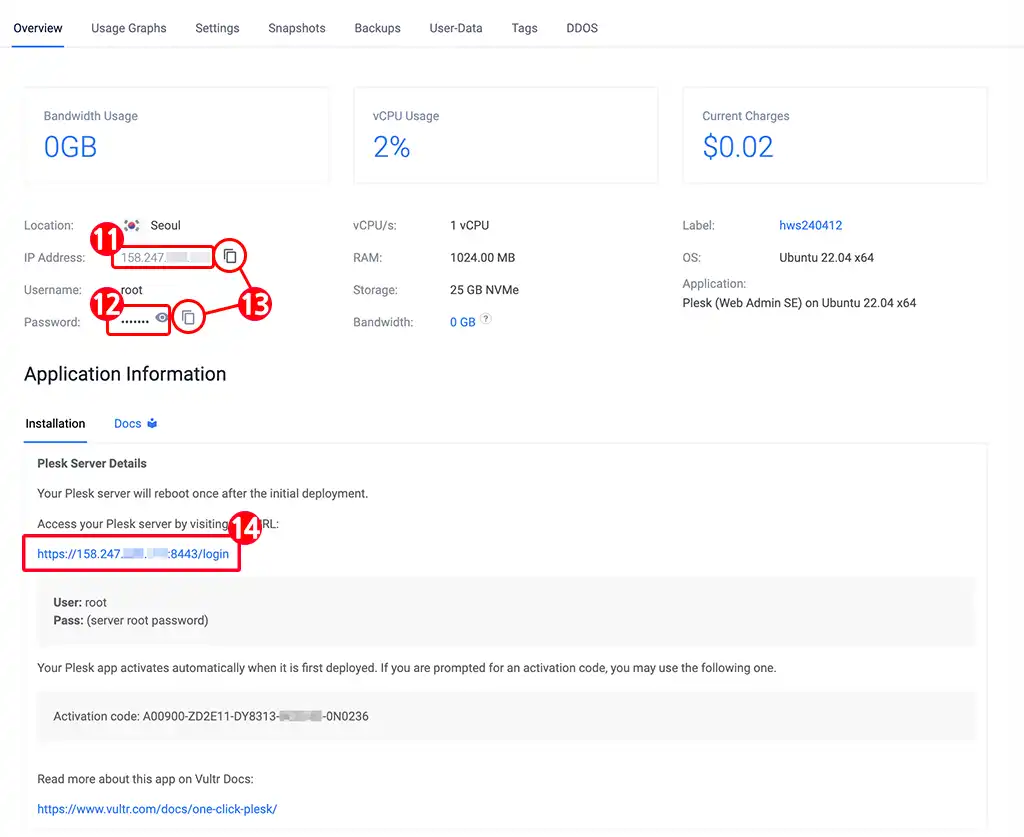Copy the password with the clipboard icon
Image resolution: width=1024 pixels, height=837 pixels.
click(188, 317)
